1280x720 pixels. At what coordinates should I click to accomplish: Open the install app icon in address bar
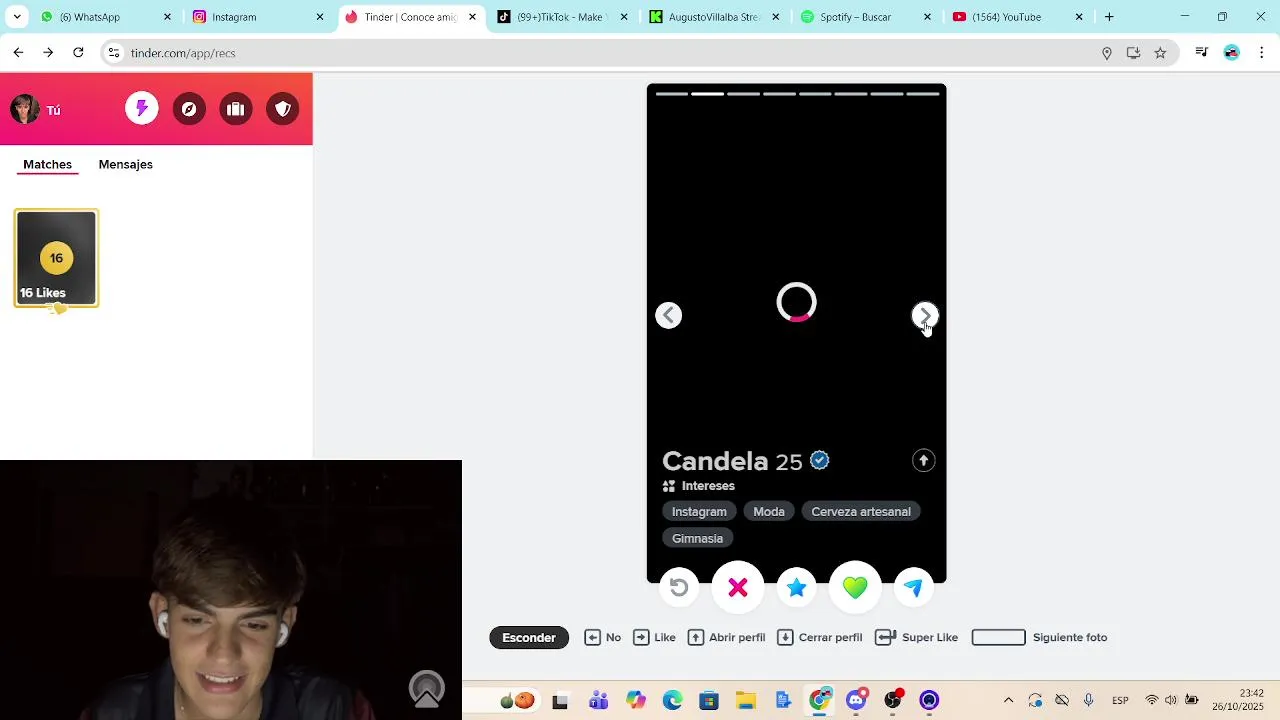[x=1133, y=53]
